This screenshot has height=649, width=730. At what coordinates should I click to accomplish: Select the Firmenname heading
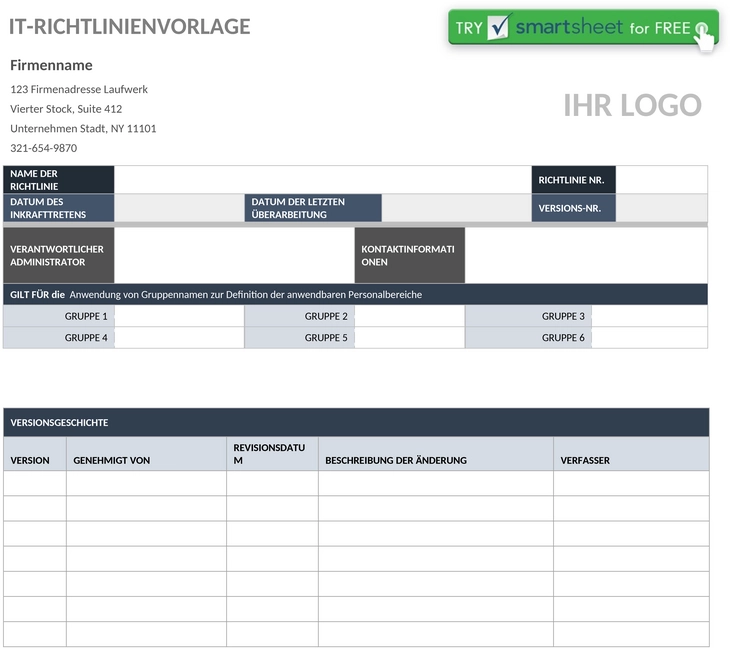click(x=51, y=65)
